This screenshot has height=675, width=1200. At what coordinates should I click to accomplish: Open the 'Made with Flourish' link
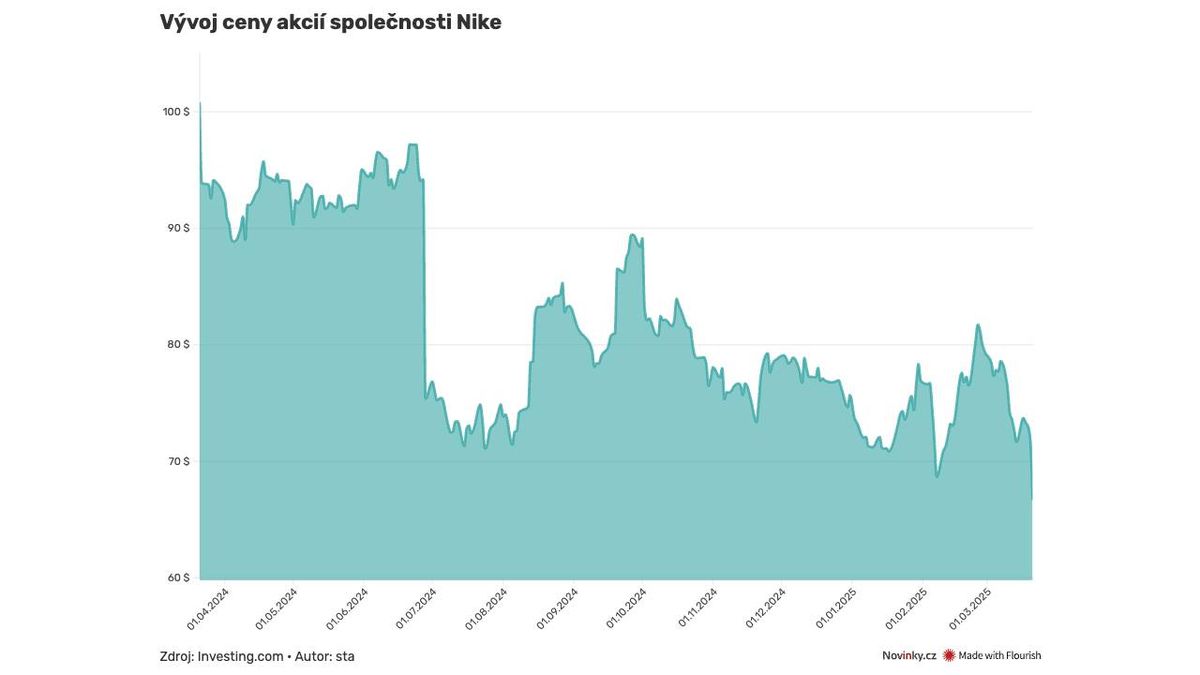pos(999,656)
